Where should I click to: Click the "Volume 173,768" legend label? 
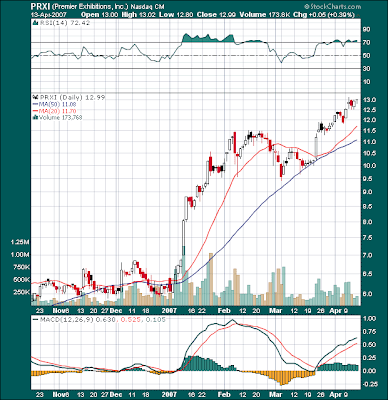click(60, 117)
